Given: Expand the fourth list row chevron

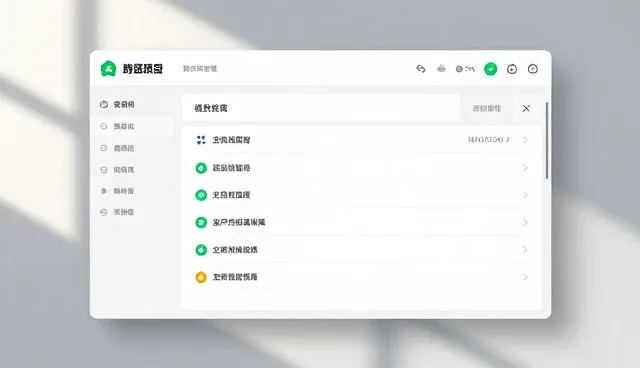Looking at the screenshot, I should [525, 222].
